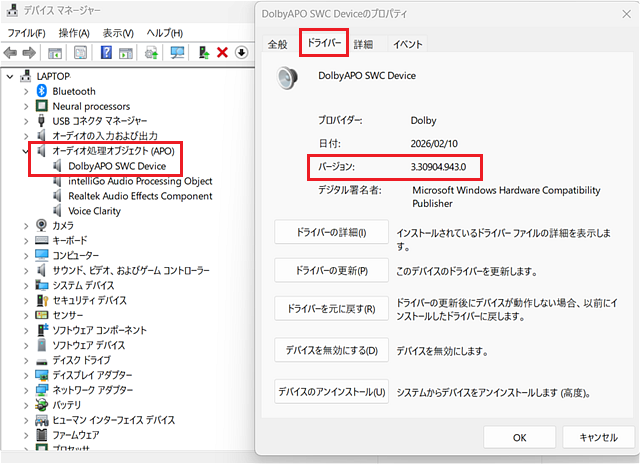Click the ヒューマン インターフェイス デバイス icon
This screenshot has width=640, height=464.
tap(42, 420)
